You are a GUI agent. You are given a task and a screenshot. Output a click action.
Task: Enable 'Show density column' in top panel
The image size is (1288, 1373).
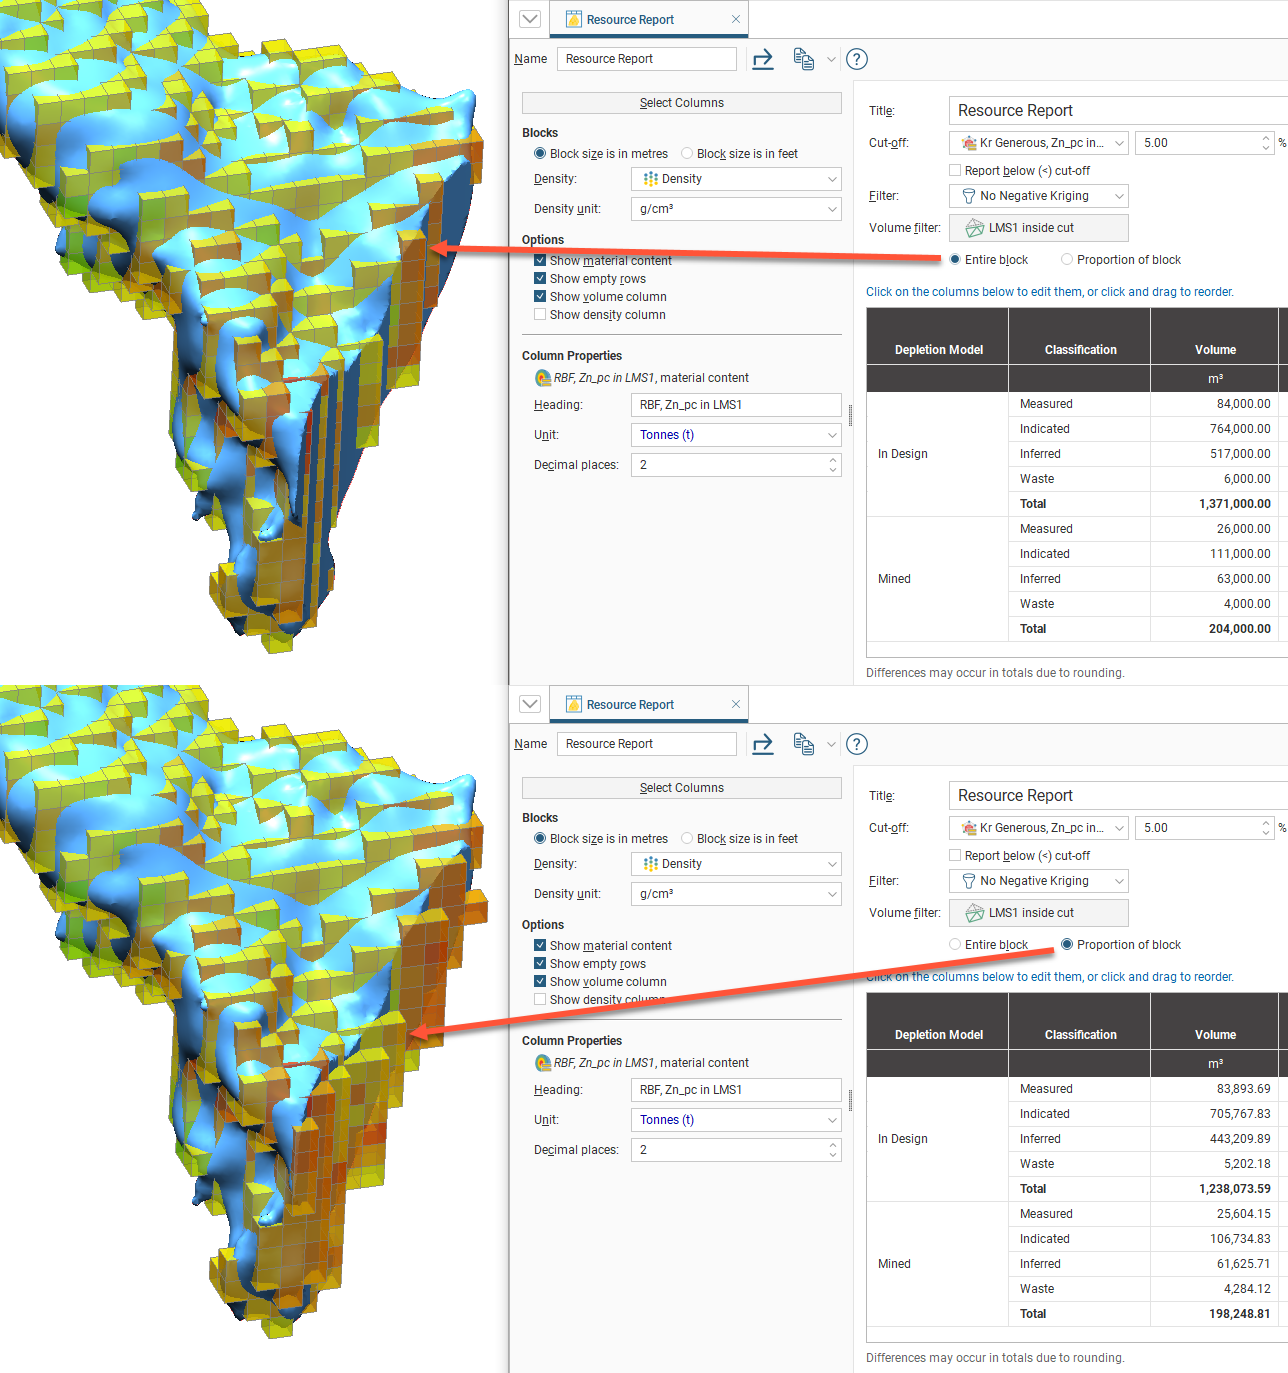pyautogui.click(x=540, y=315)
